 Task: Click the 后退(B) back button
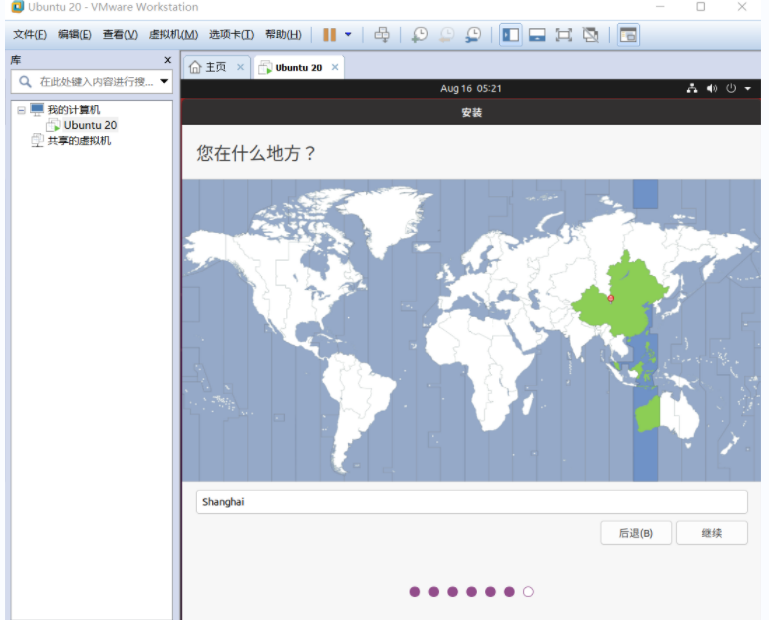pyautogui.click(x=636, y=533)
